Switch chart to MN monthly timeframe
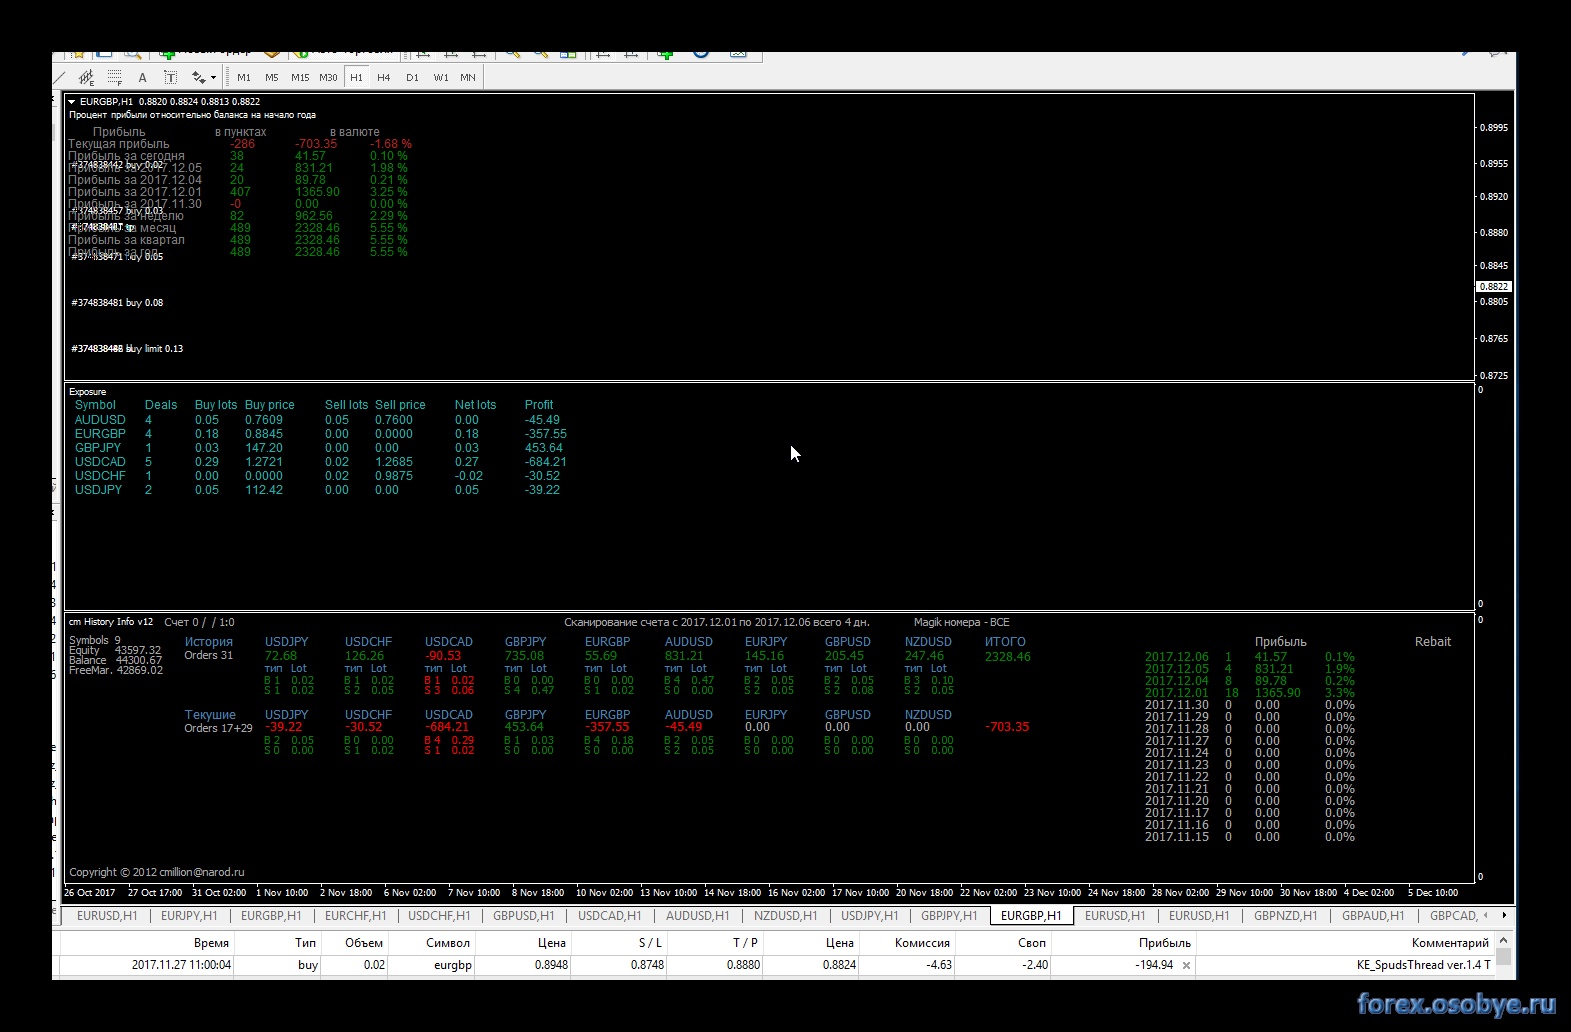This screenshot has width=1571, height=1032. 468,77
